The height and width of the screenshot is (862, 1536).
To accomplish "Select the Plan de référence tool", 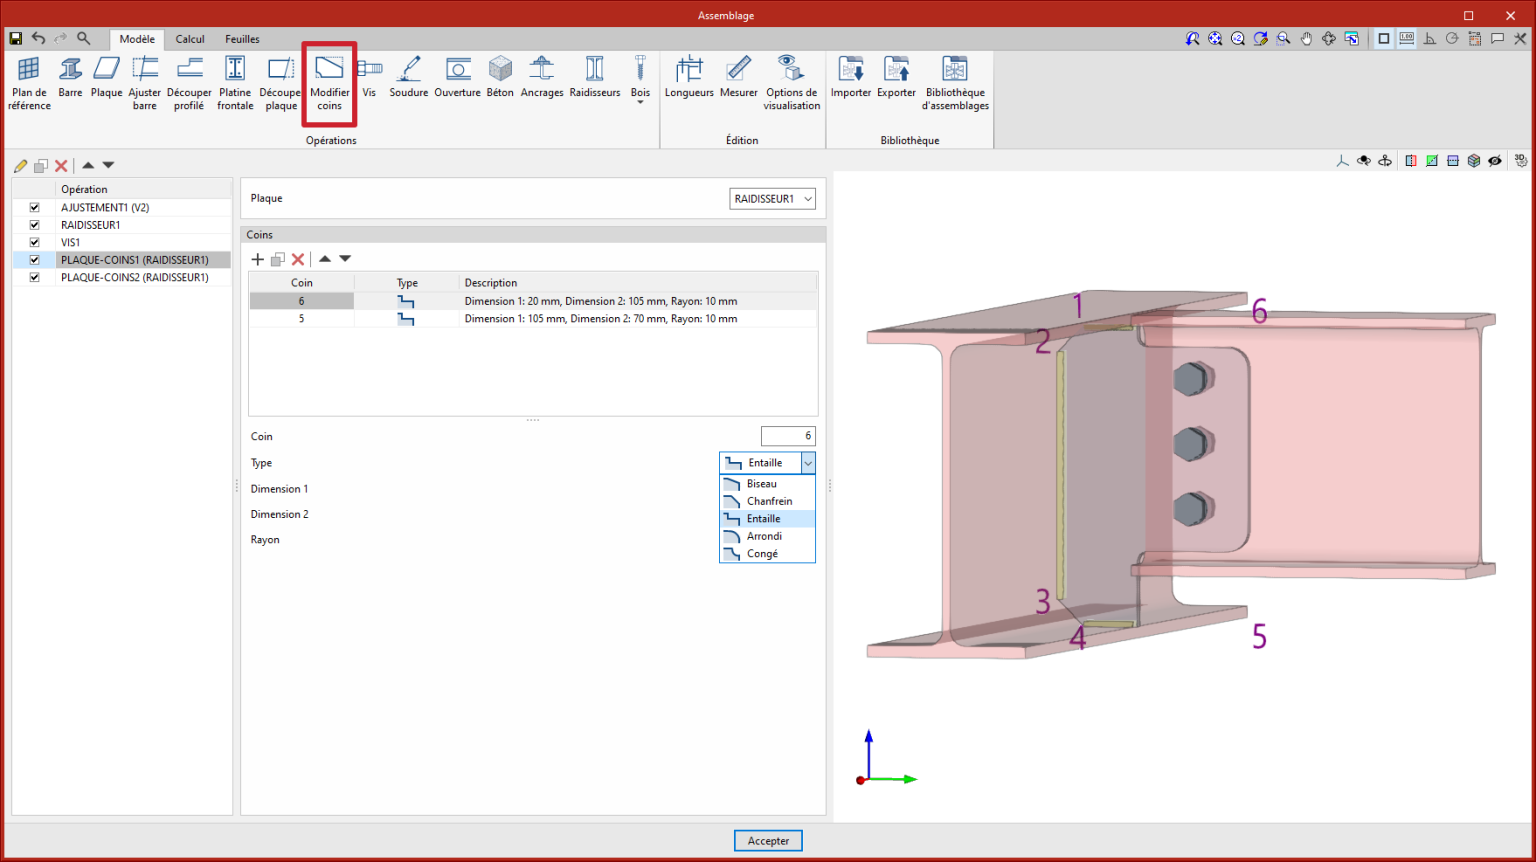I will (29, 82).
